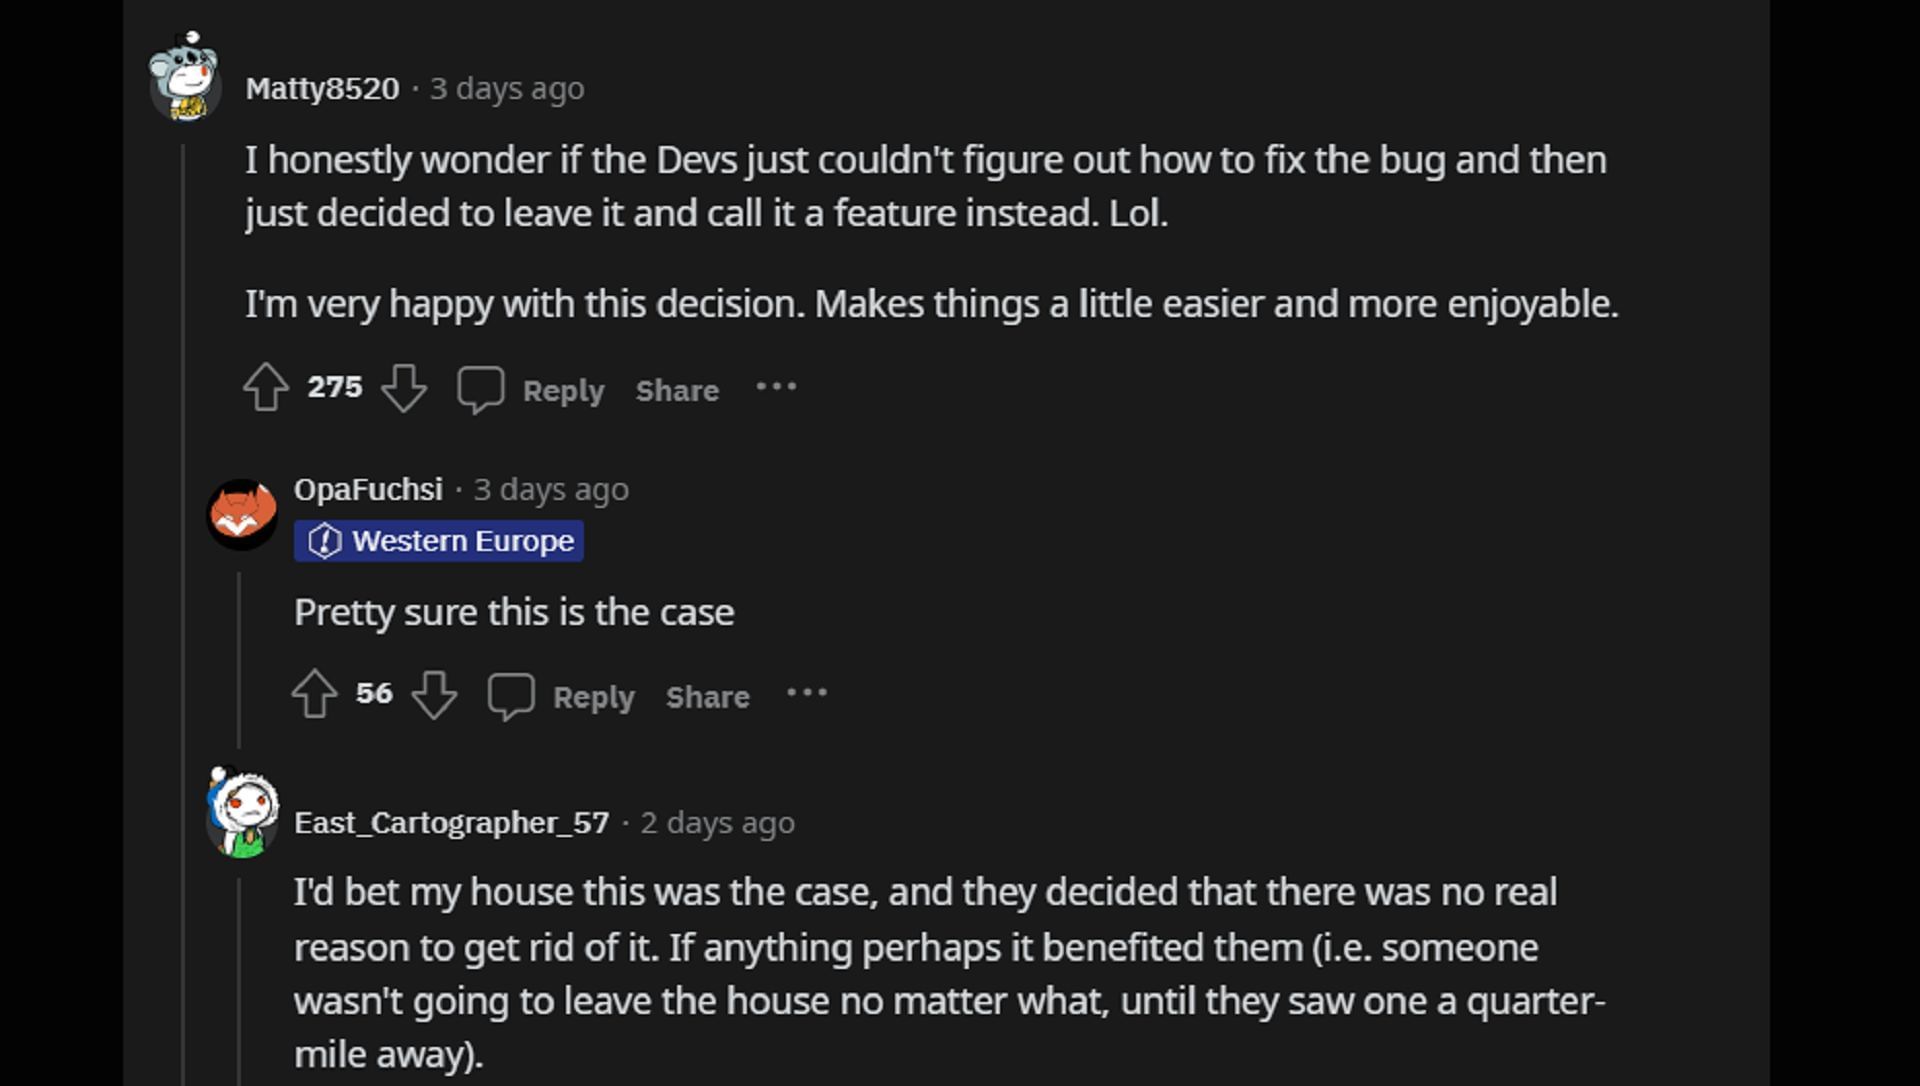Visit East_Cartographer_57's profile
1920x1086 pixels.
click(451, 823)
